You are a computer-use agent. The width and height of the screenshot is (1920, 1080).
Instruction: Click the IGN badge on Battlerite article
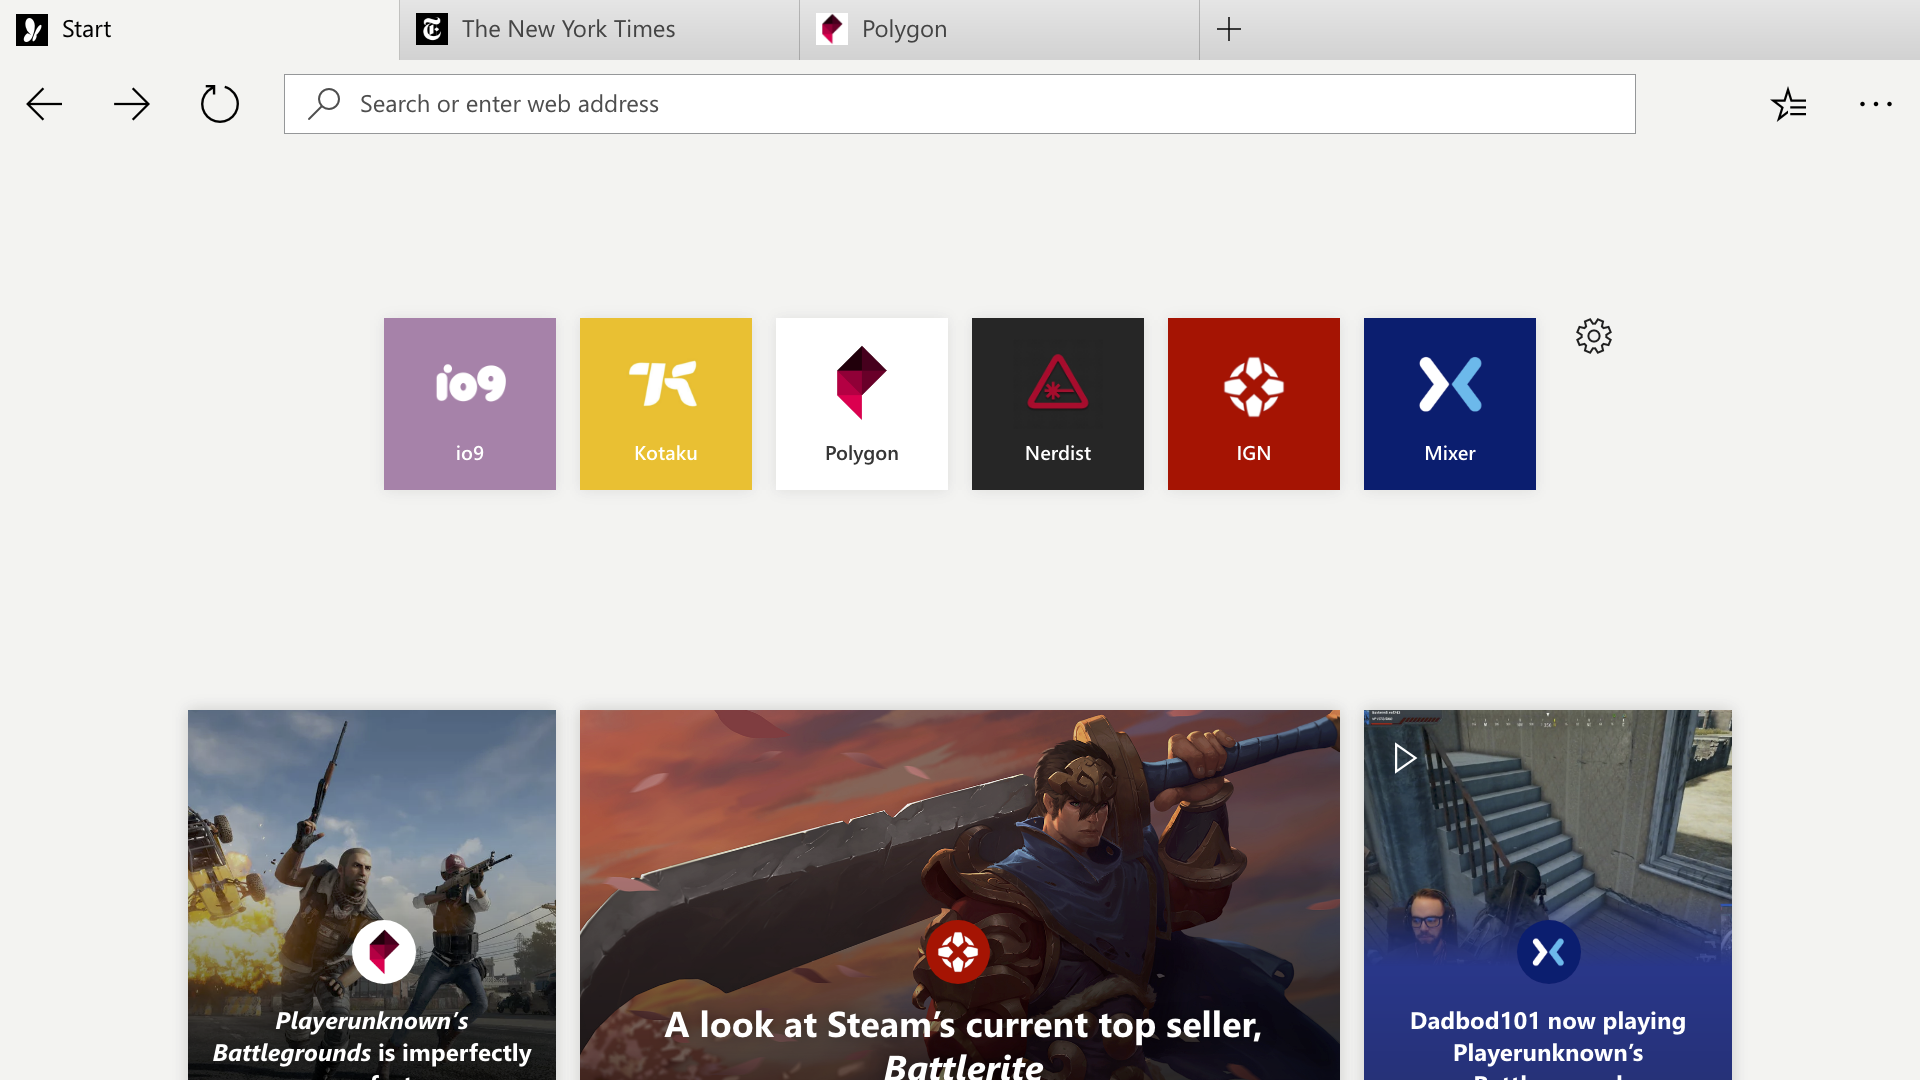point(958,952)
